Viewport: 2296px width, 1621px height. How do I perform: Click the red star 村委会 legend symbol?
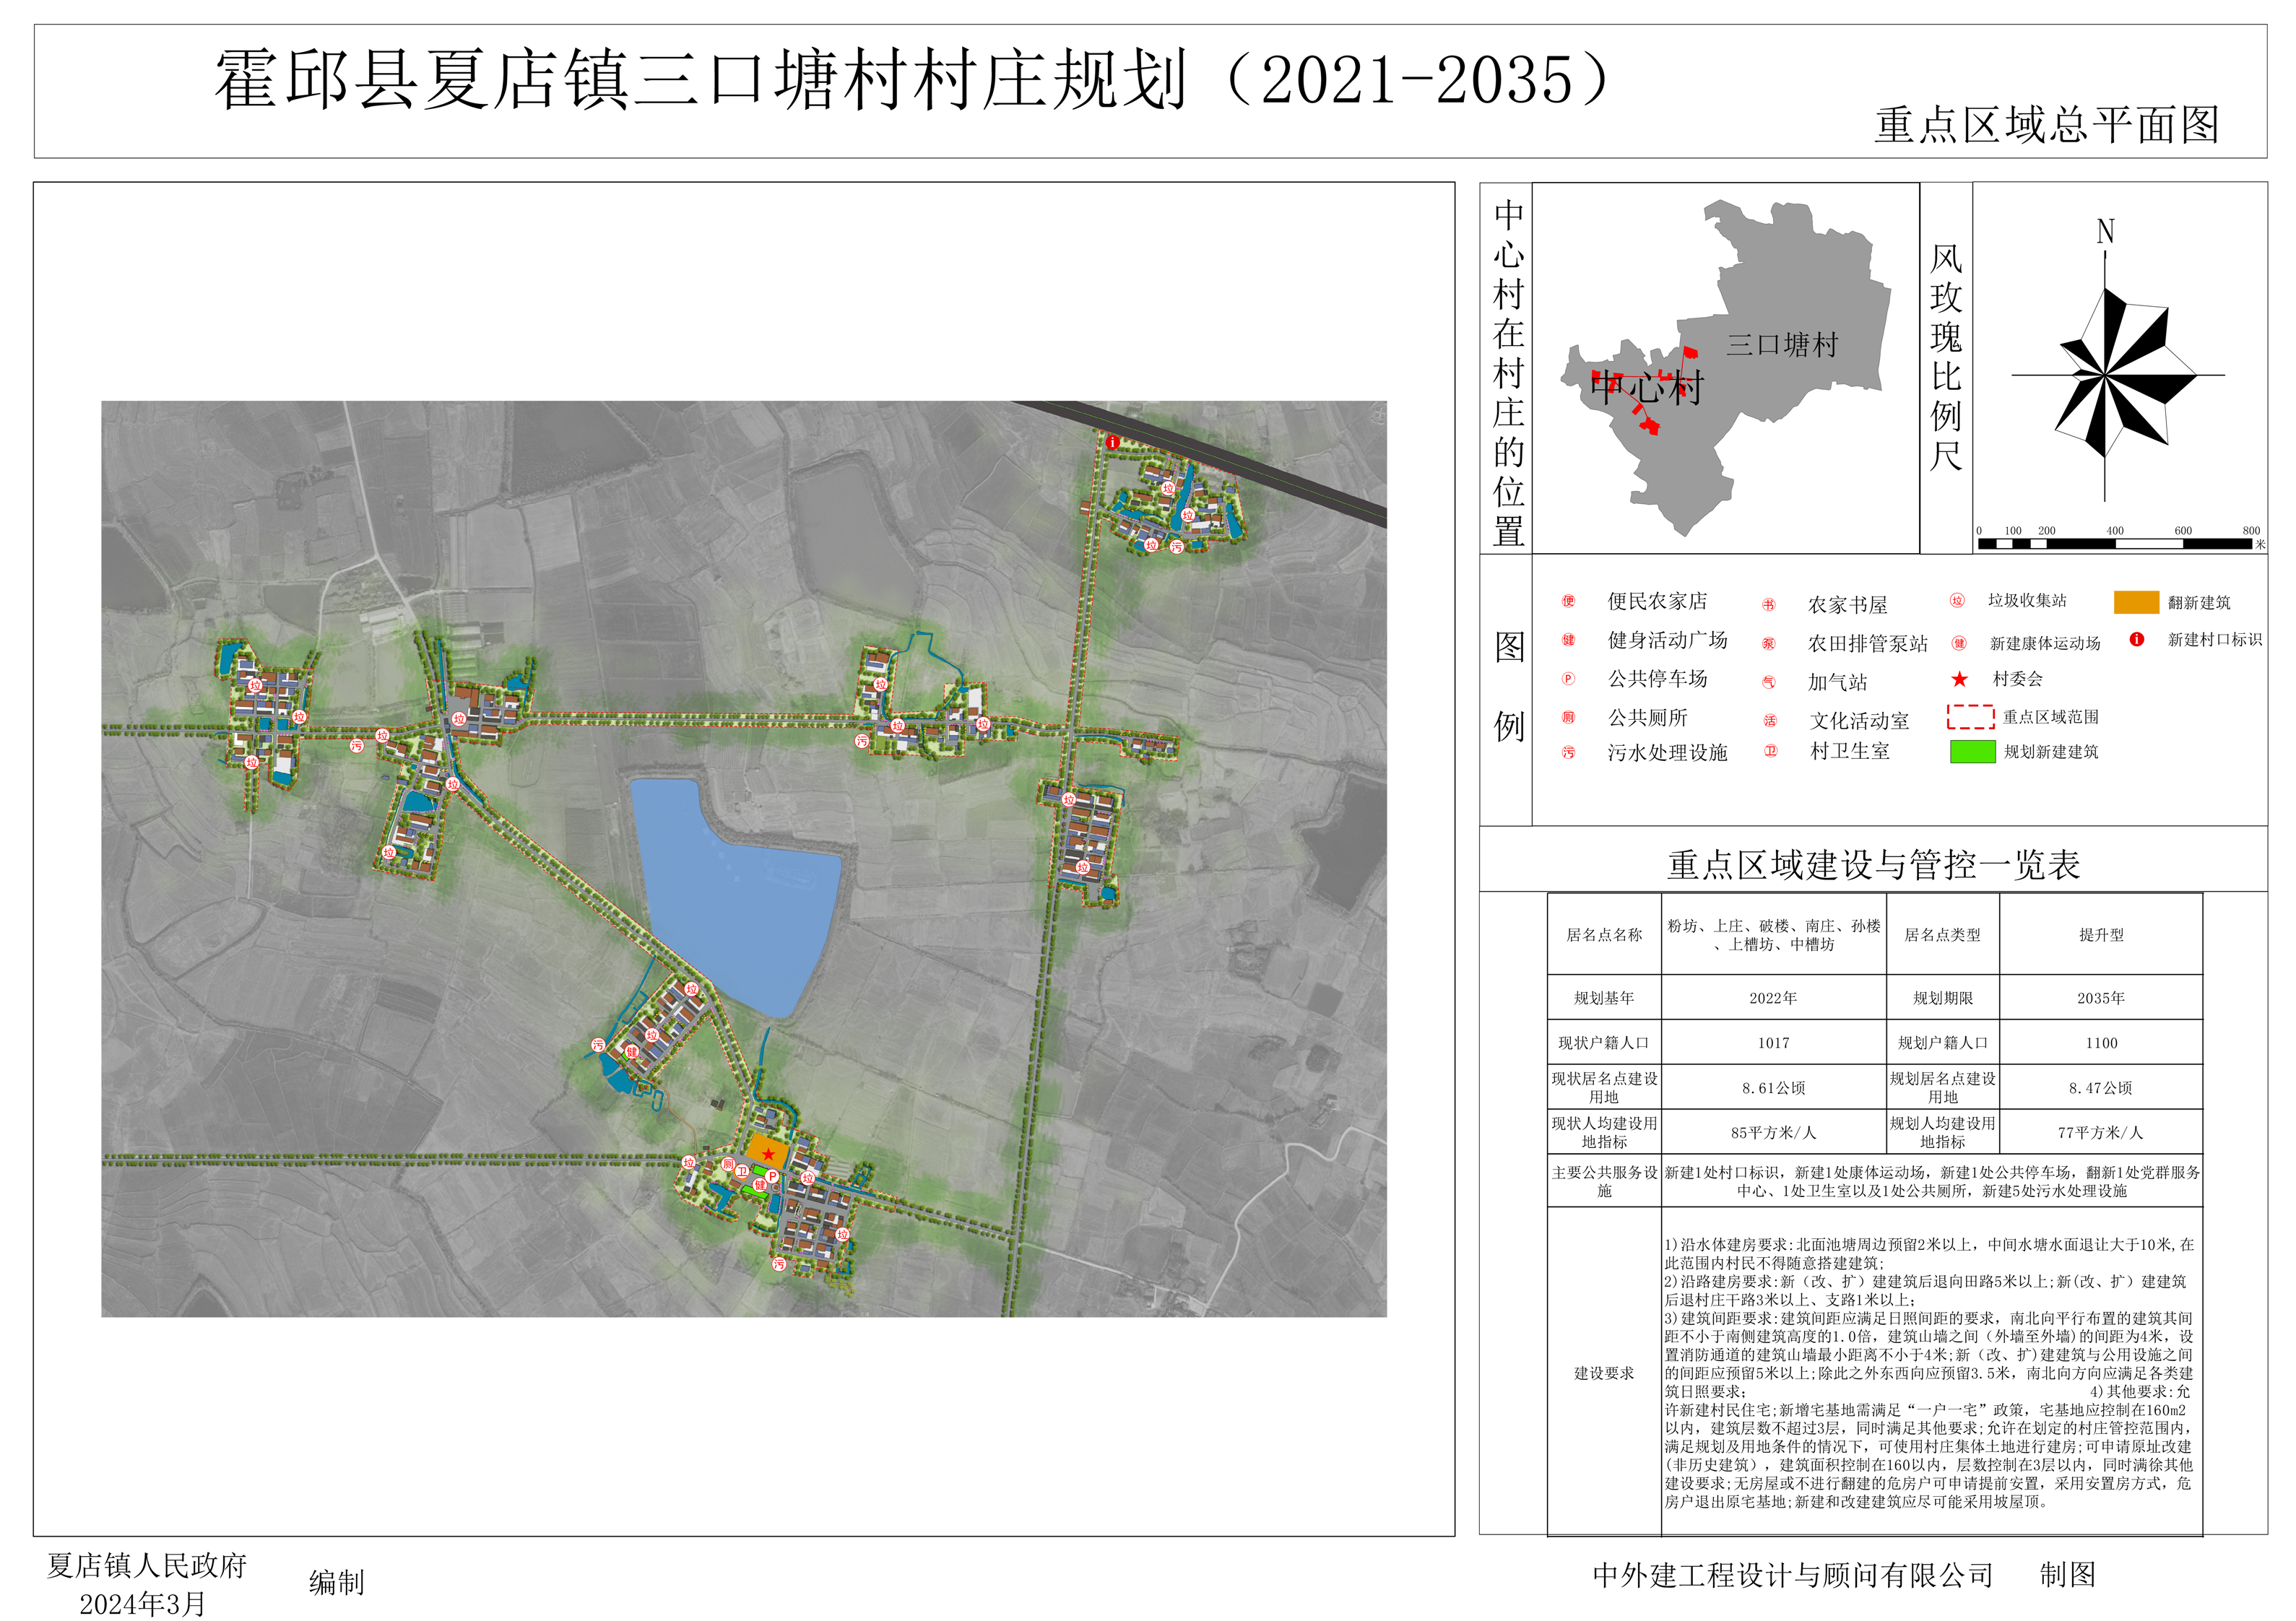(x=1959, y=679)
